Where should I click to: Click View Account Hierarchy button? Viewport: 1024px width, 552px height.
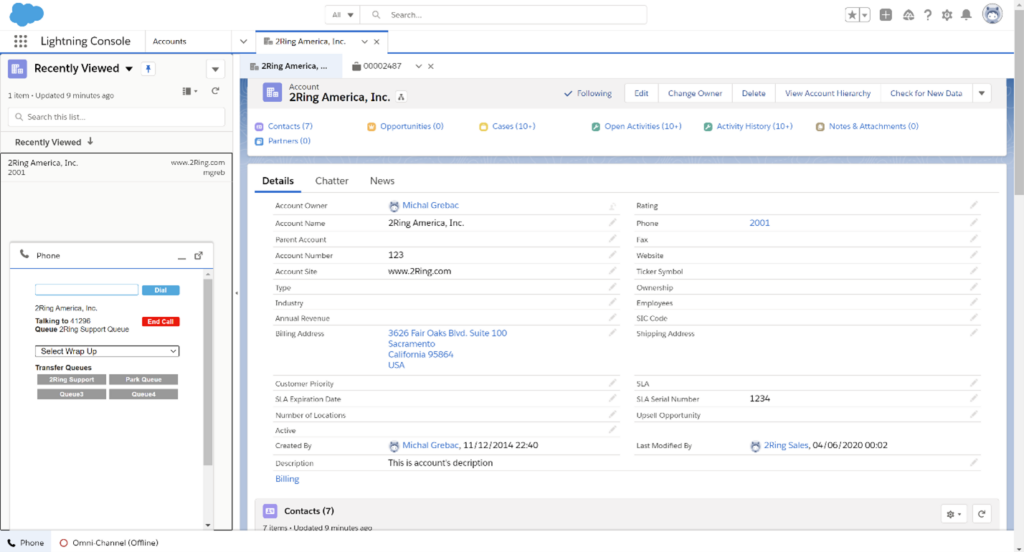click(x=827, y=93)
